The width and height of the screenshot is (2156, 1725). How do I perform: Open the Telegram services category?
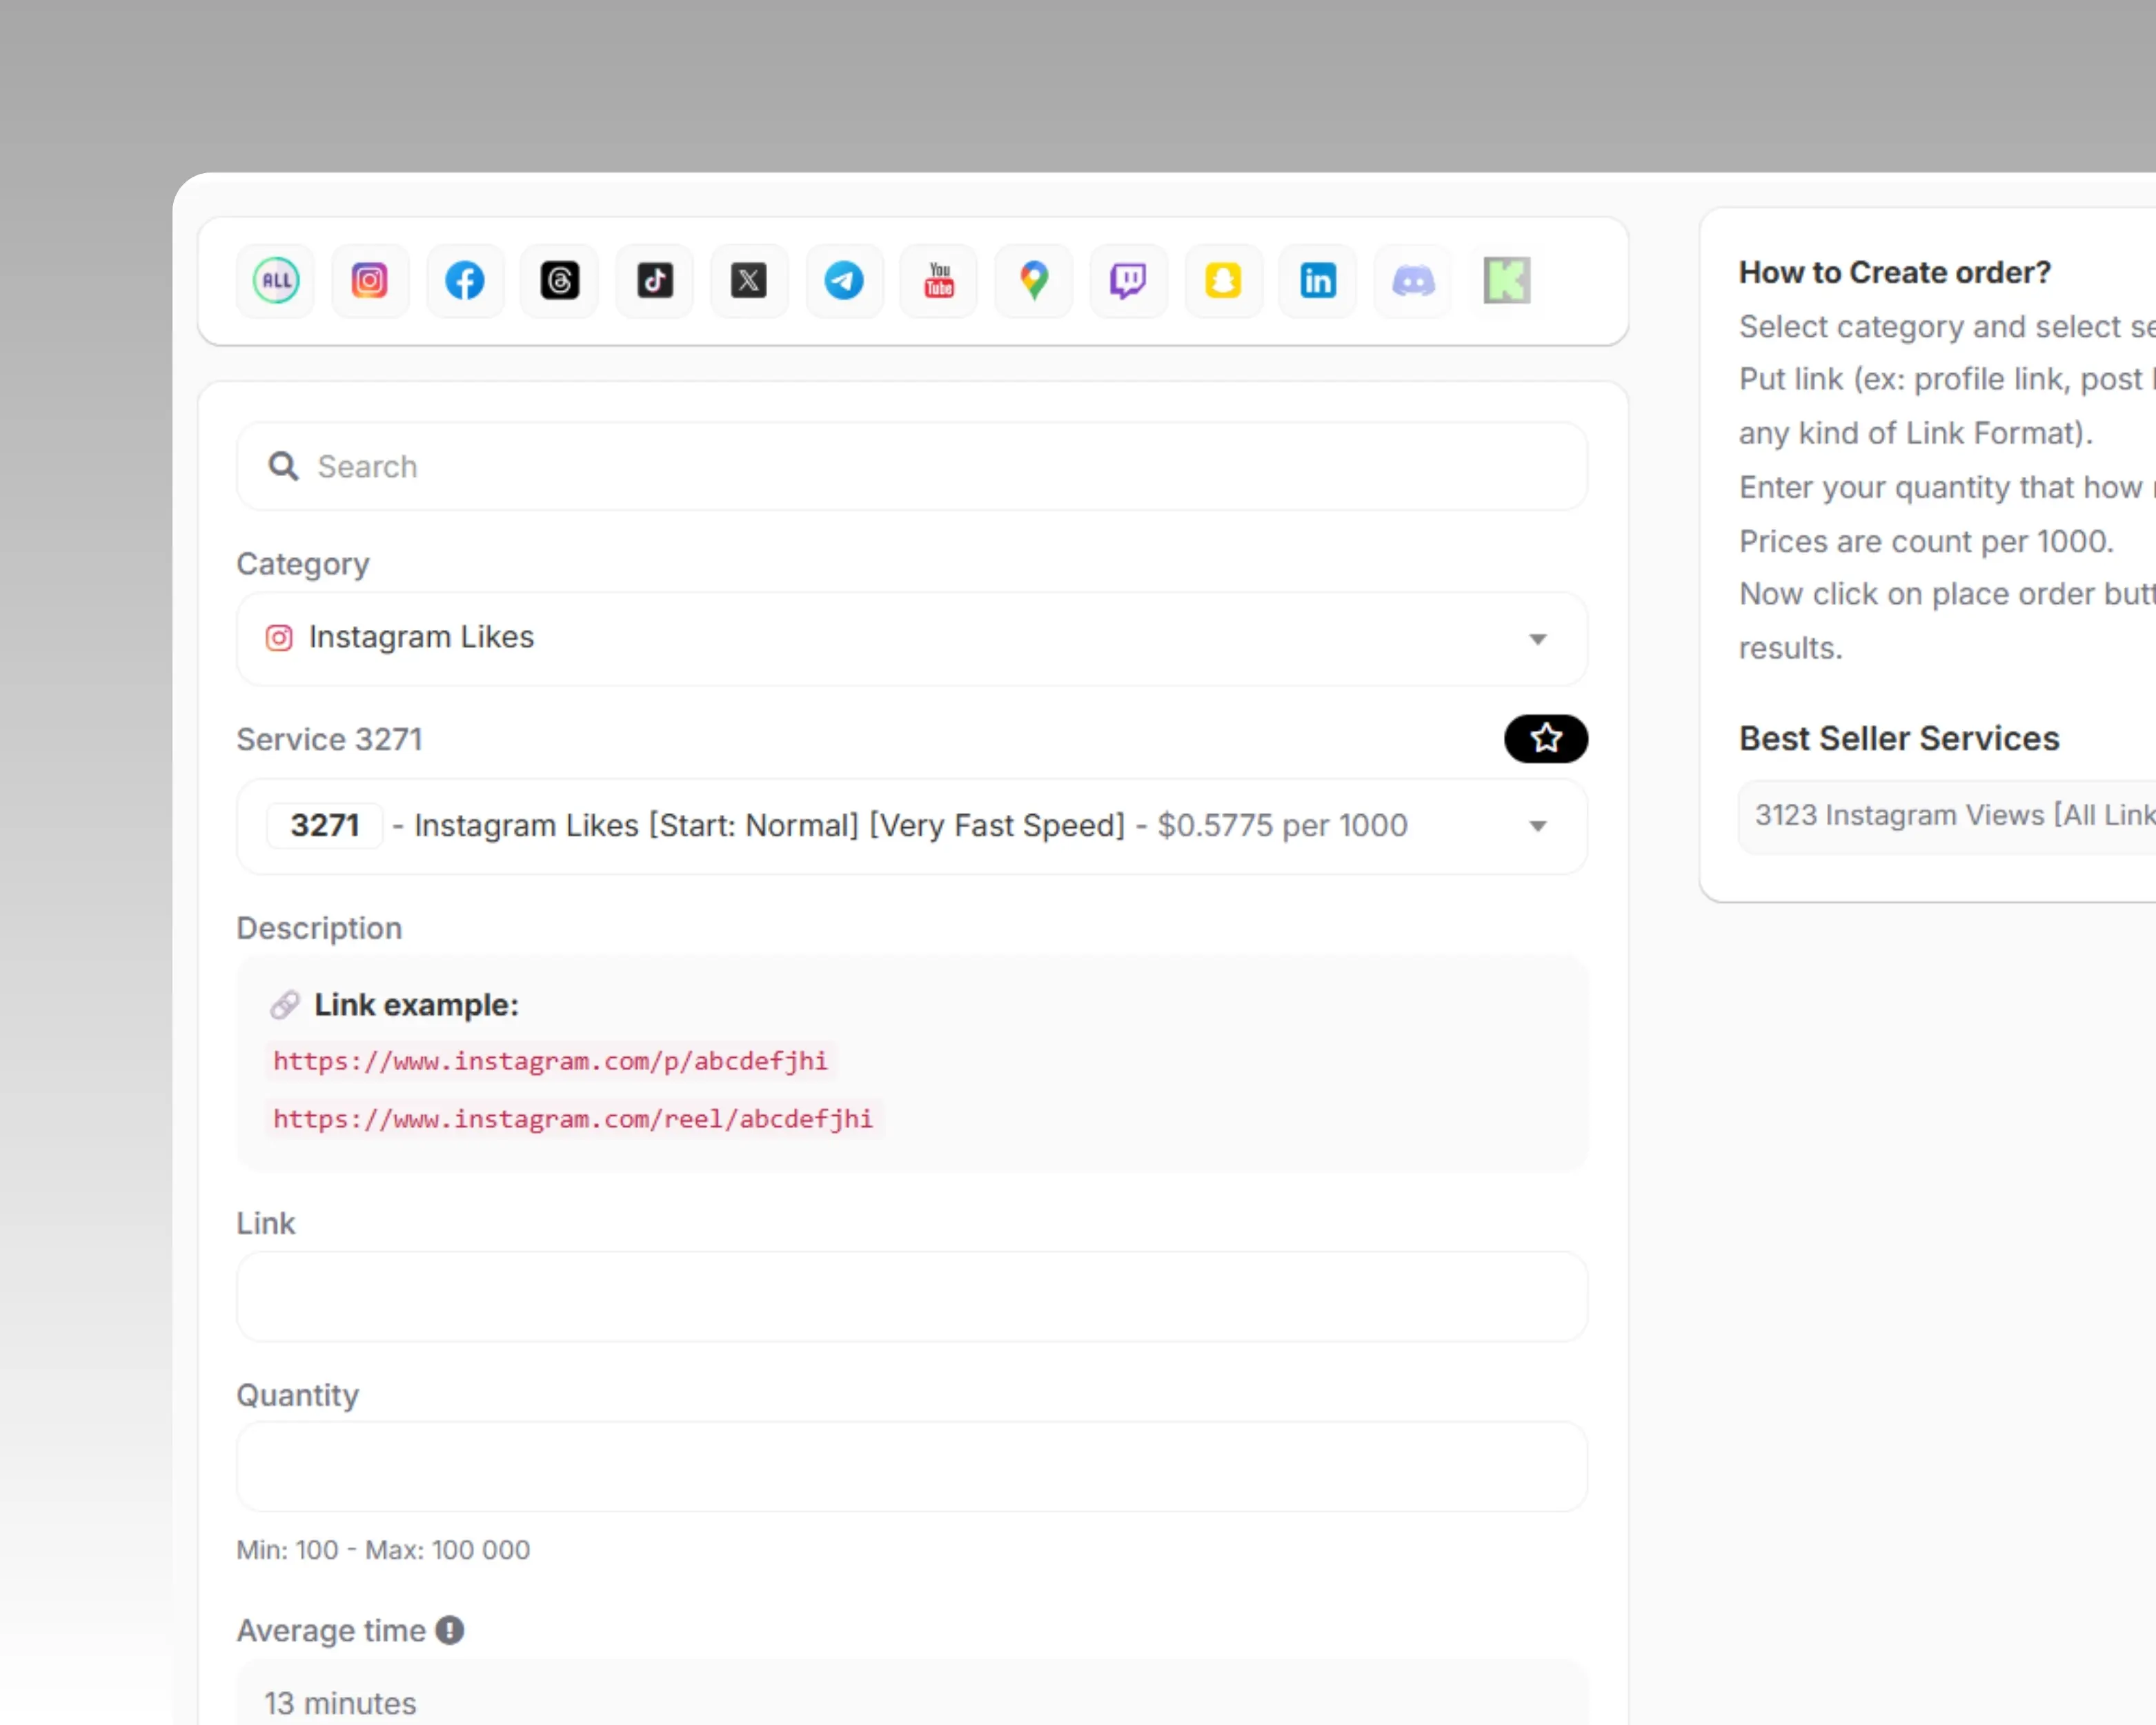coord(844,281)
